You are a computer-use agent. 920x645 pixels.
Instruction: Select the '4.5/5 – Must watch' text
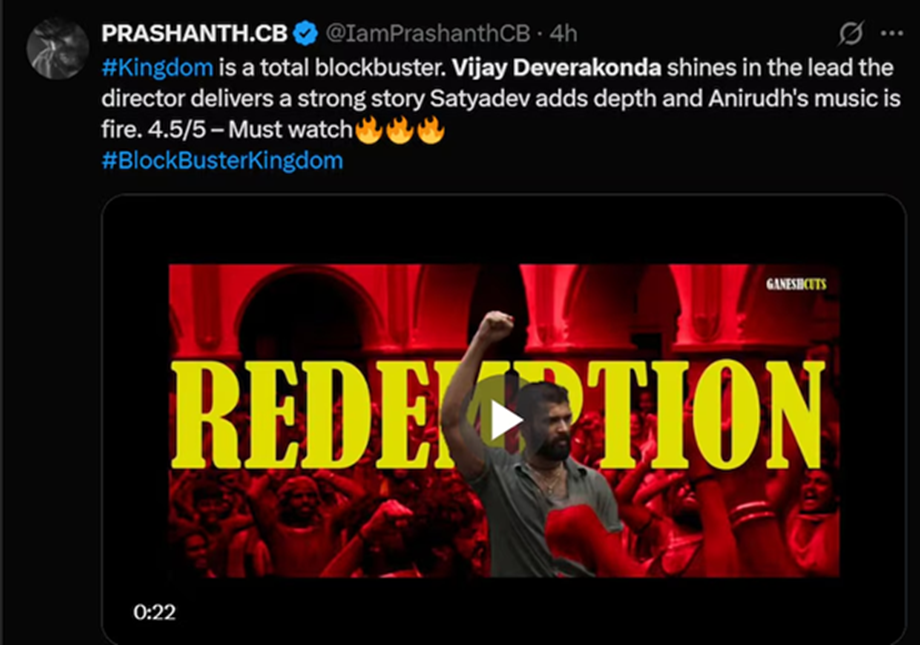250,130
